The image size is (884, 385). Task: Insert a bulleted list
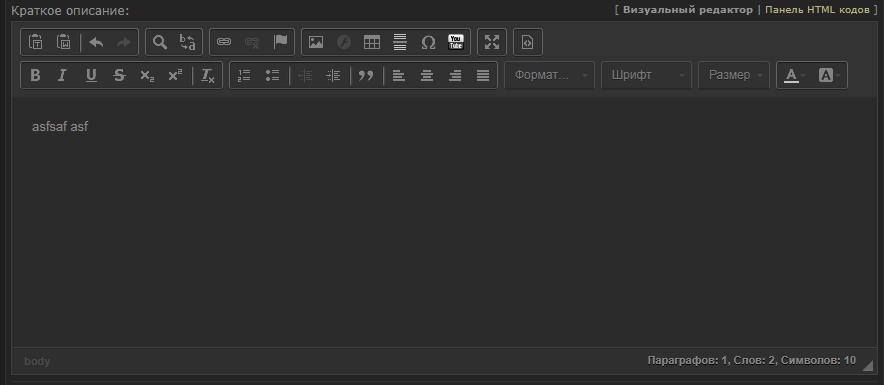point(272,75)
